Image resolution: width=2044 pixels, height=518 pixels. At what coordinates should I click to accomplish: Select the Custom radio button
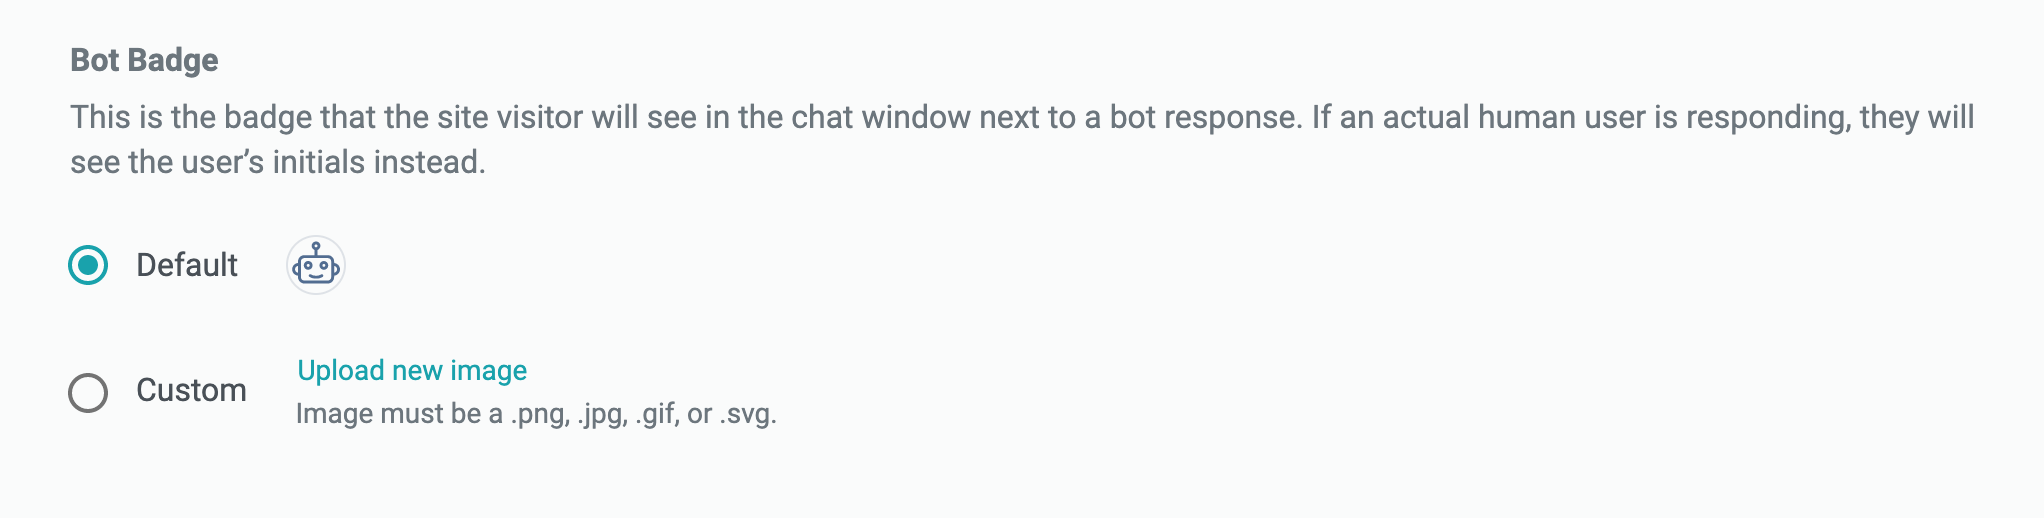88,392
